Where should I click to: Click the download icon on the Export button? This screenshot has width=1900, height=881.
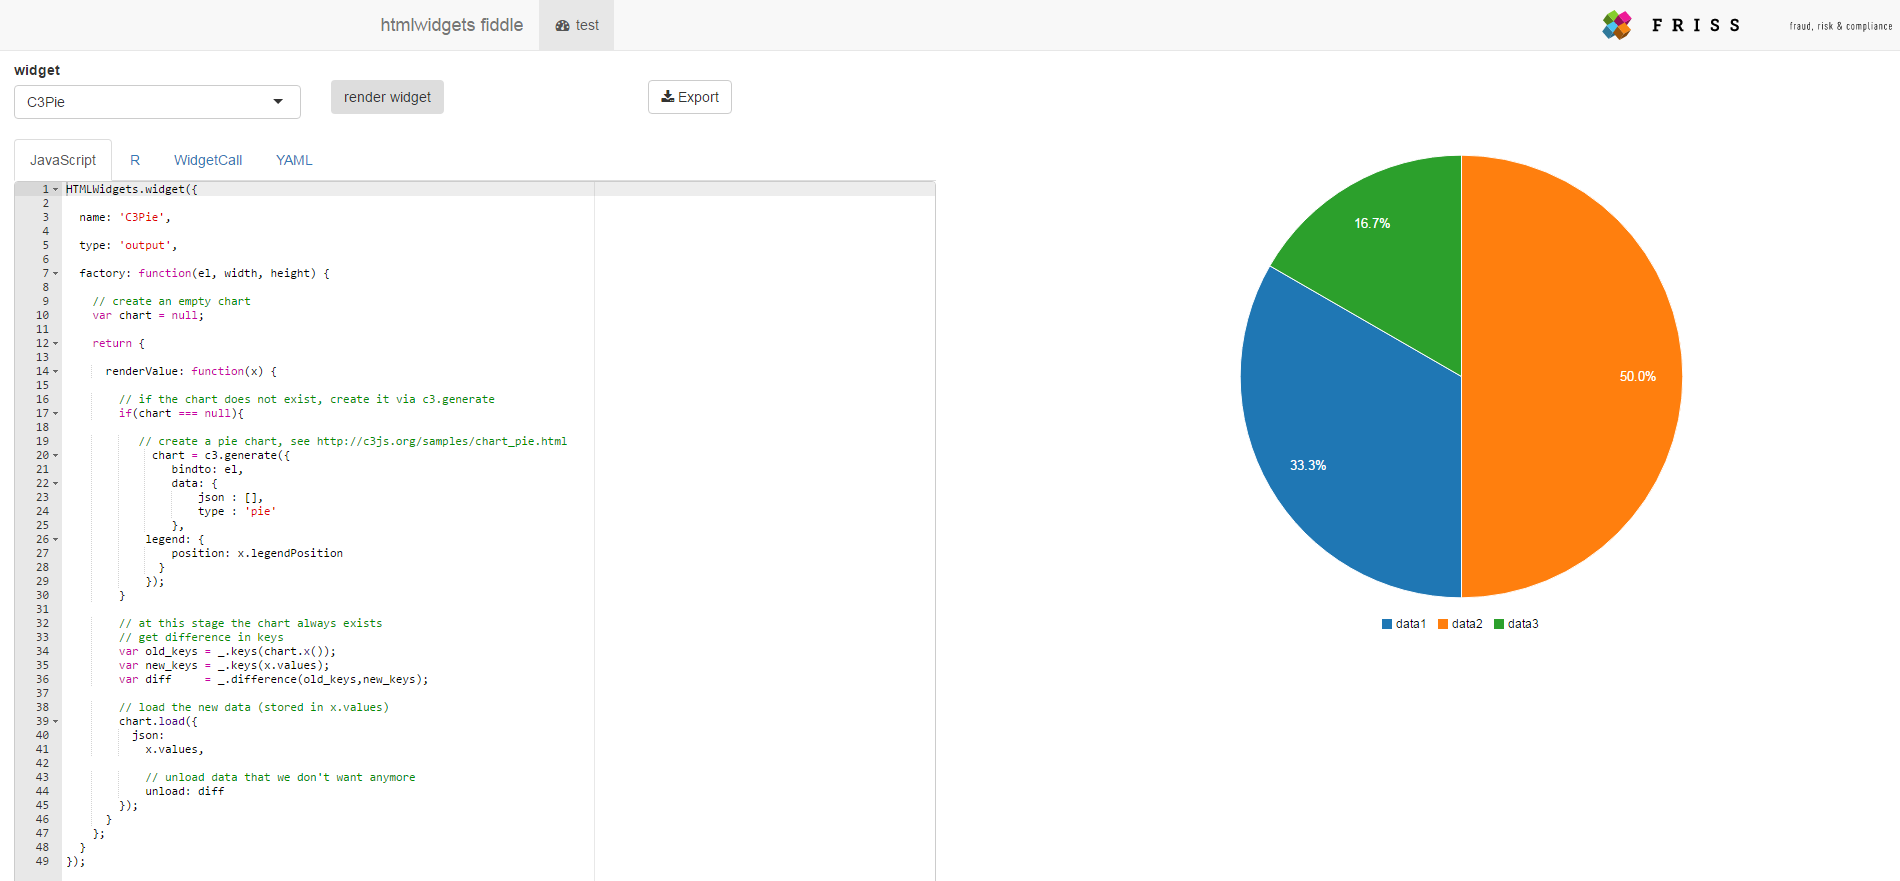tap(667, 97)
